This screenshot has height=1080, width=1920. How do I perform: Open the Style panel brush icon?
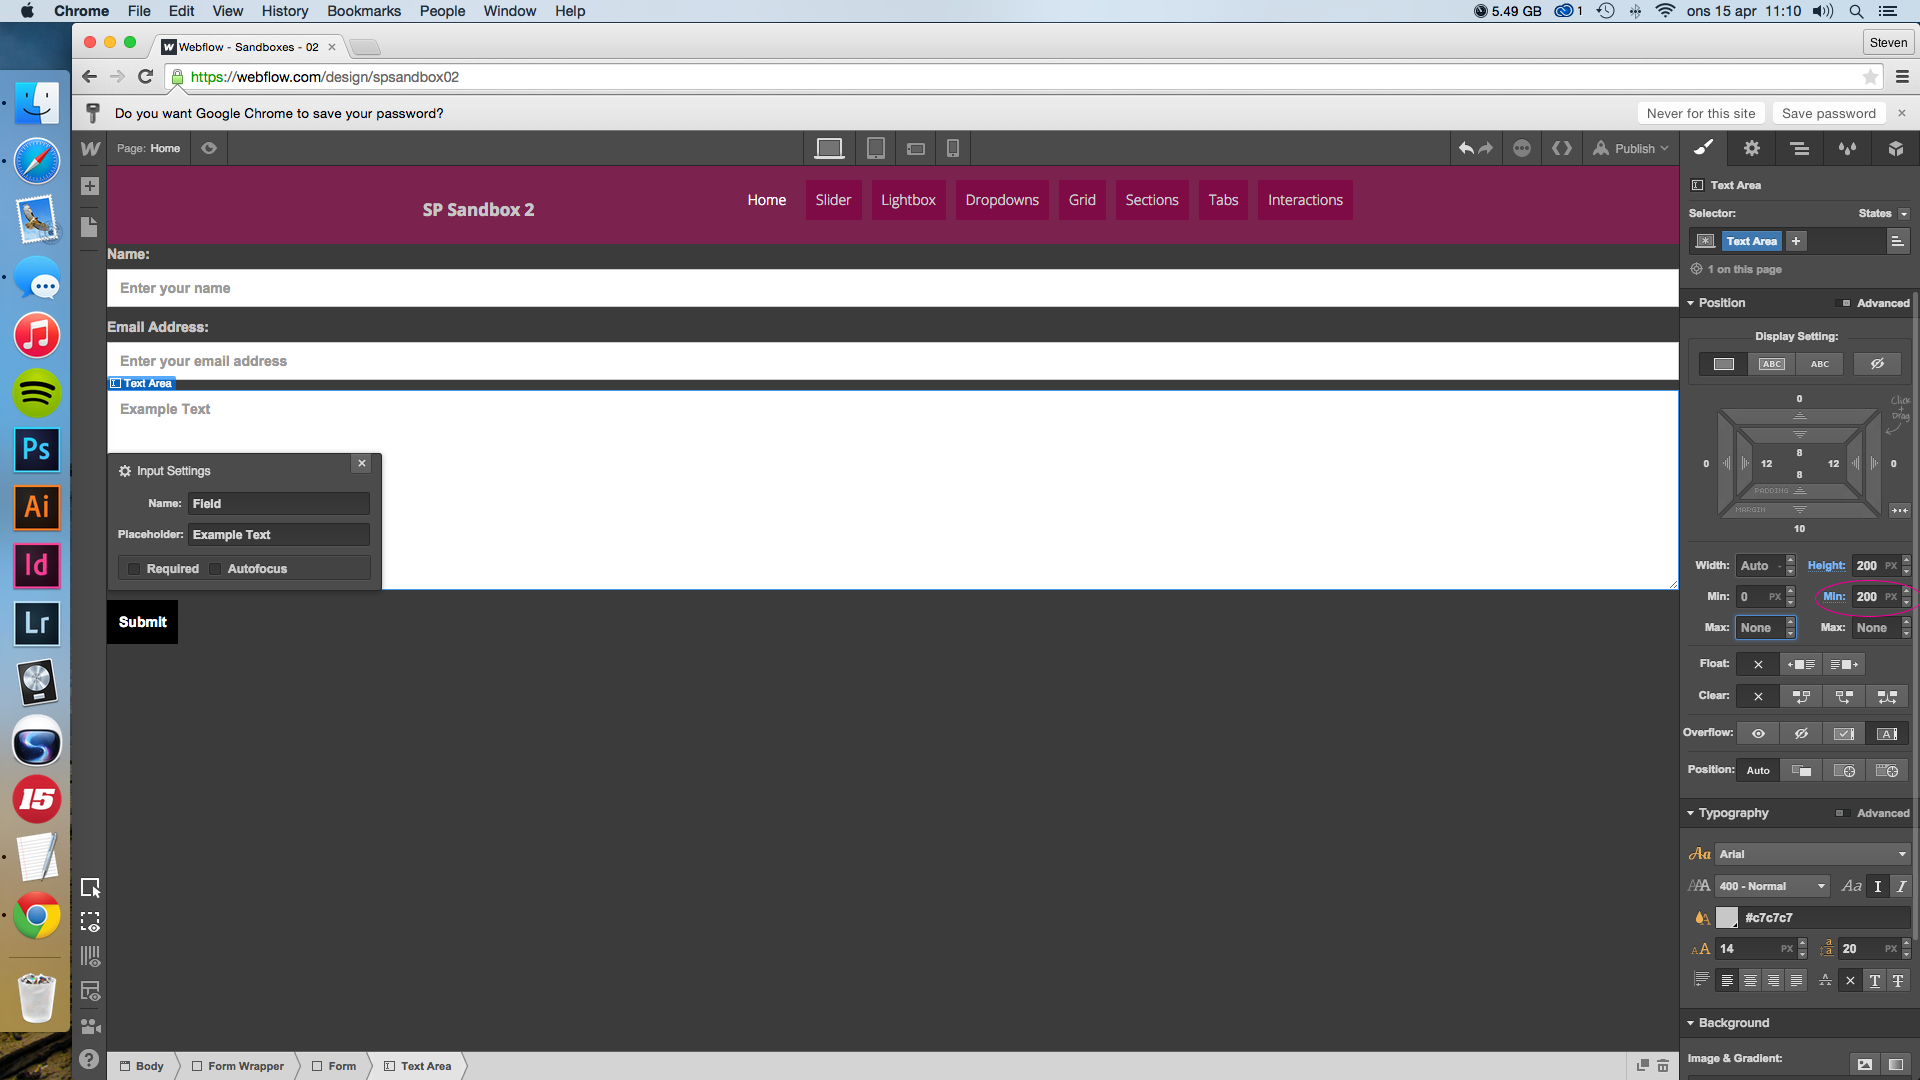[x=1703, y=148]
